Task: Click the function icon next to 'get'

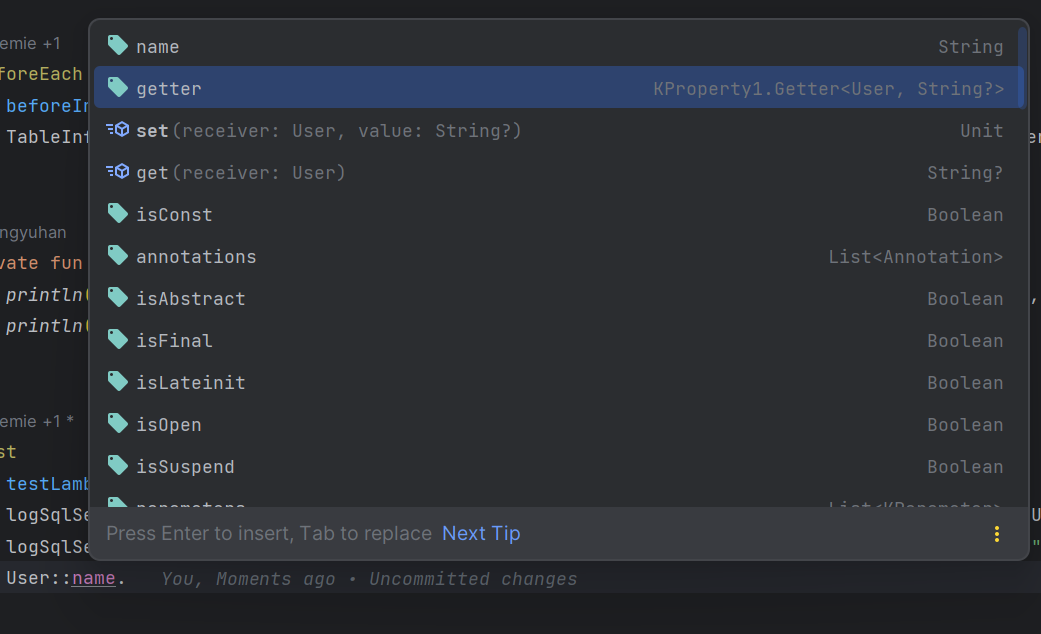Action: [x=118, y=172]
